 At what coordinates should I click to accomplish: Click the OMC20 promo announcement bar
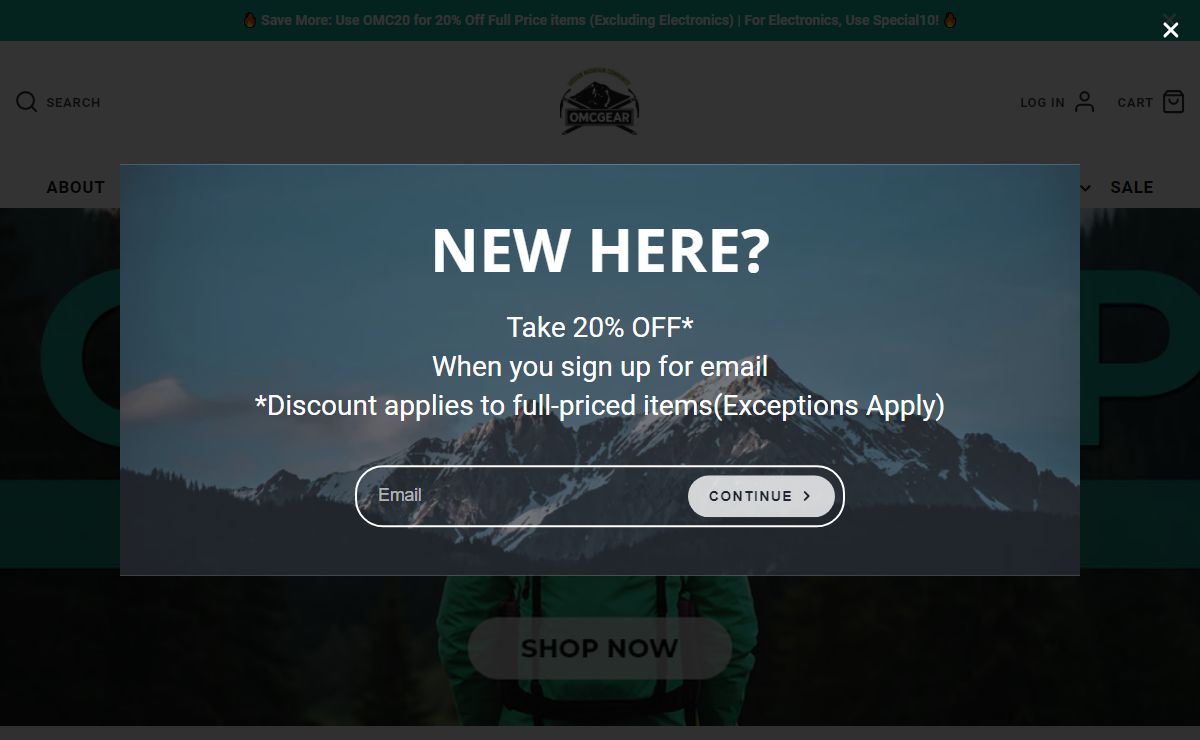pos(600,20)
